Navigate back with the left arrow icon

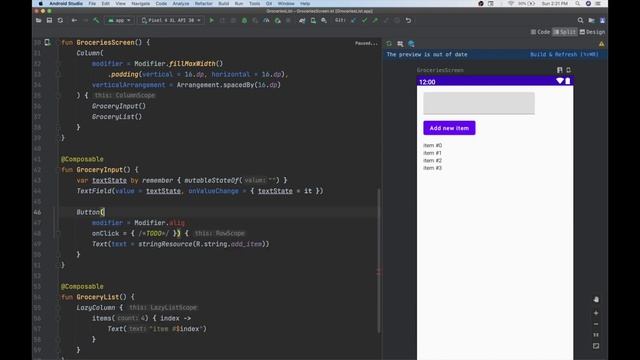(x=74, y=20)
